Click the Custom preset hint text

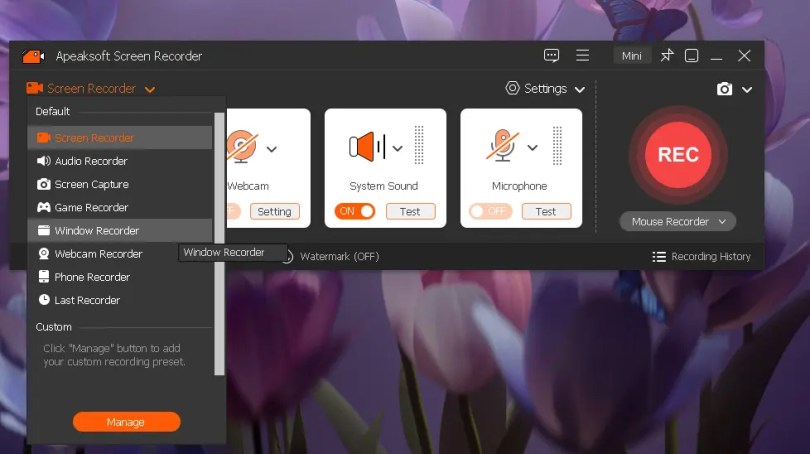tap(114, 355)
